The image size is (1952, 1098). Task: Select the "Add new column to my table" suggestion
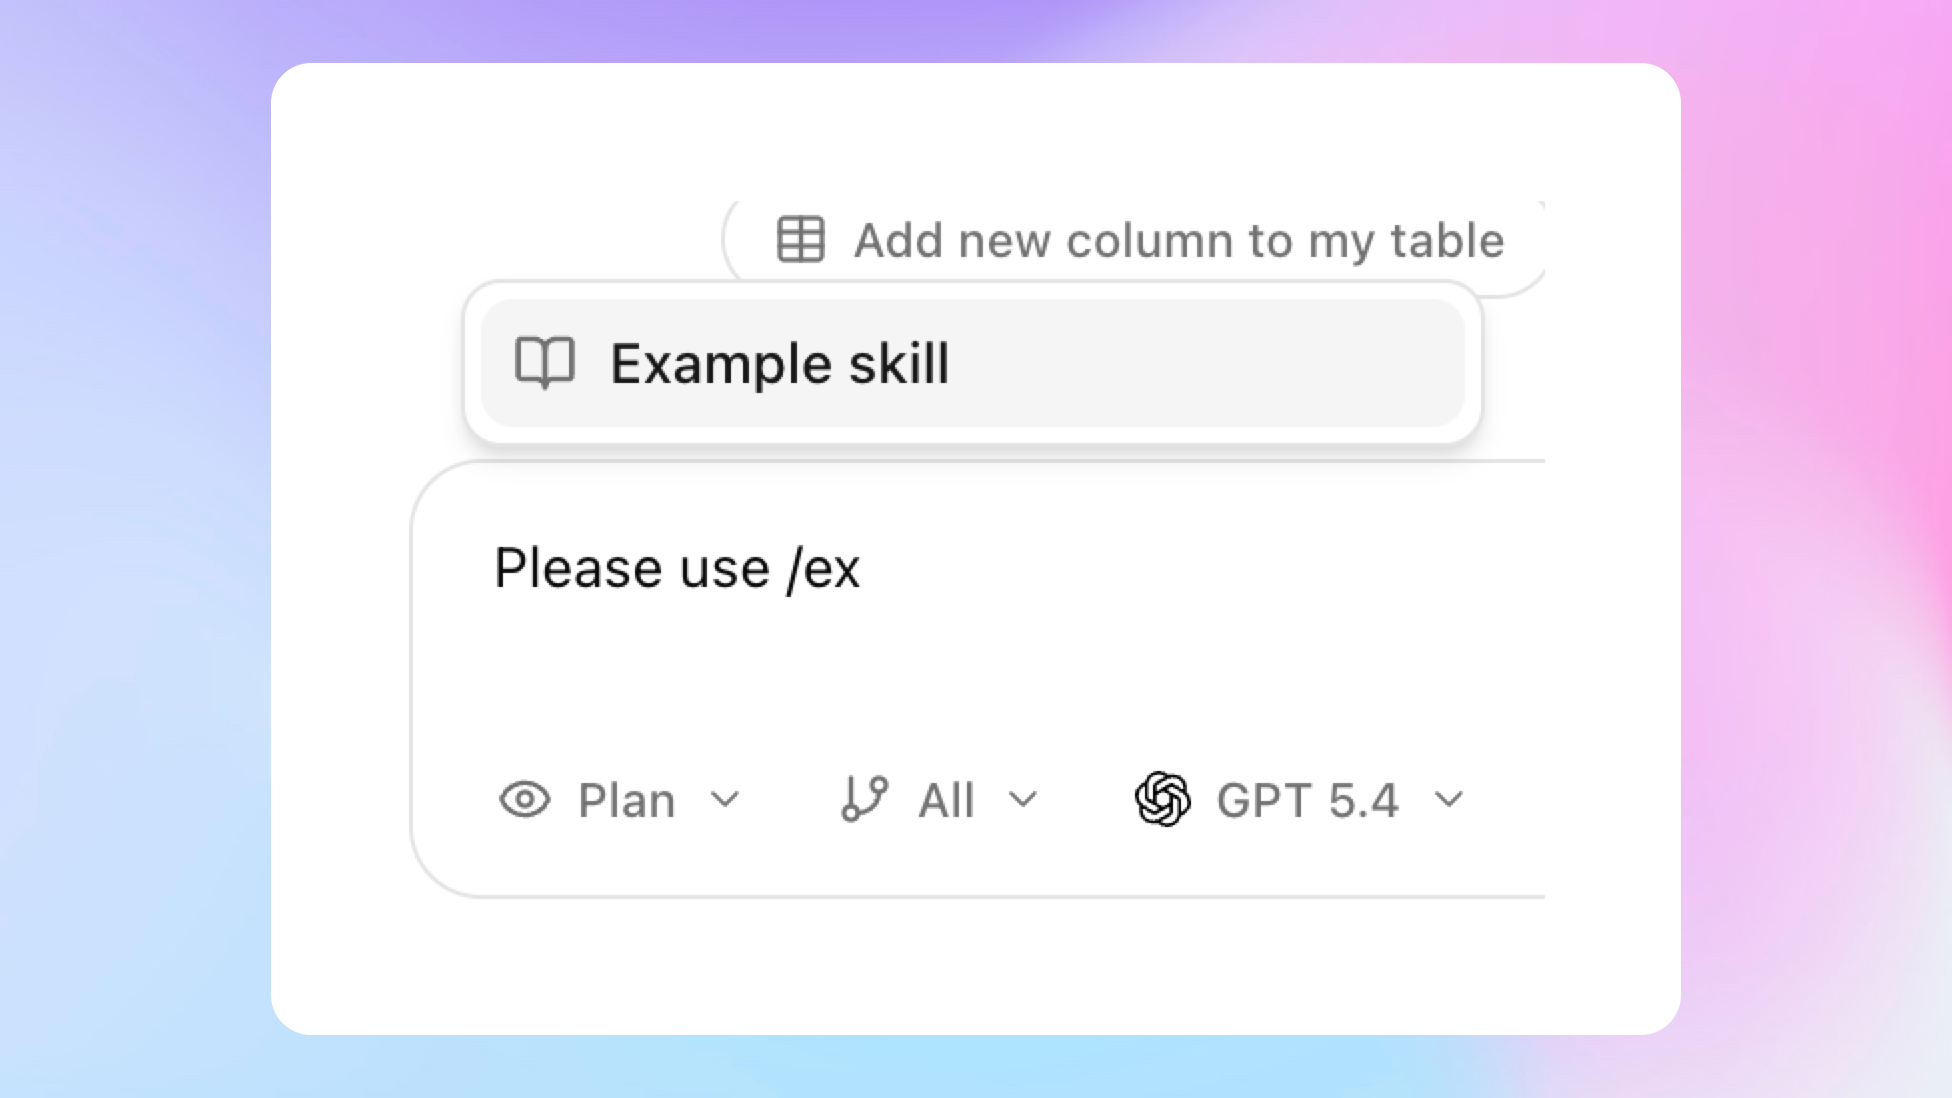pyautogui.click(x=1178, y=241)
